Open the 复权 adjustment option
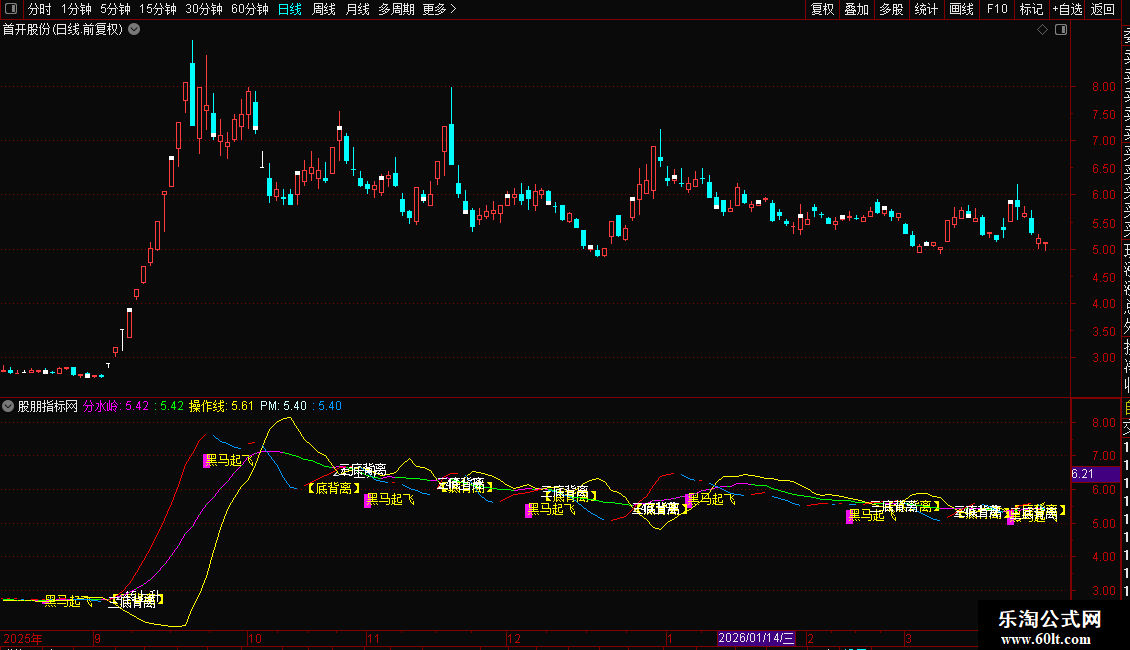 click(822, 9)
